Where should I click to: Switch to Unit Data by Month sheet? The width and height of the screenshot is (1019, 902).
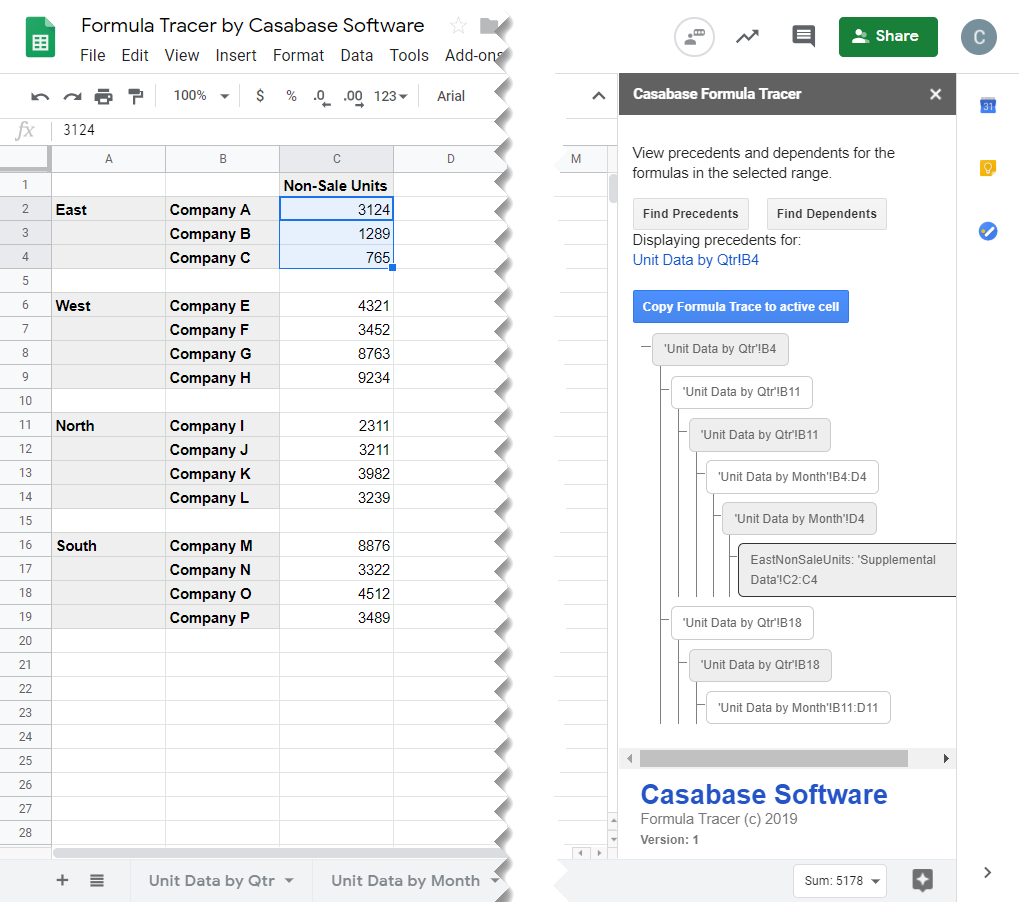[x=405, y=881]
